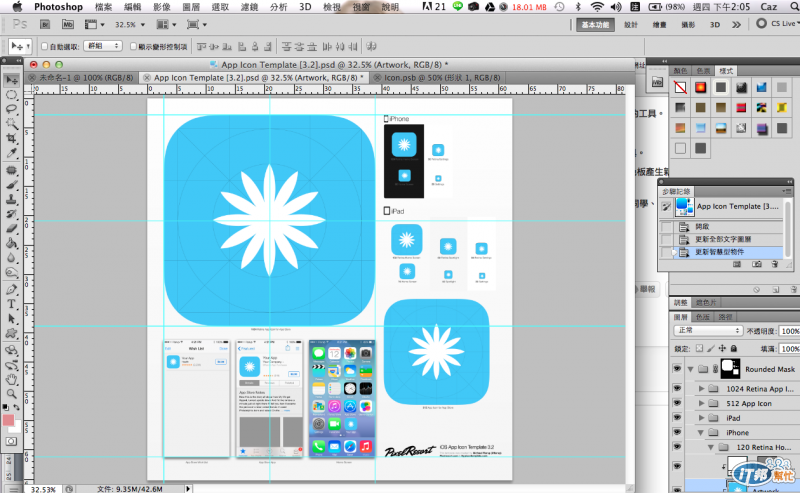Select the Zoom tool
Viewport: 800px width, 493px height.
click(x=11, y=393)
